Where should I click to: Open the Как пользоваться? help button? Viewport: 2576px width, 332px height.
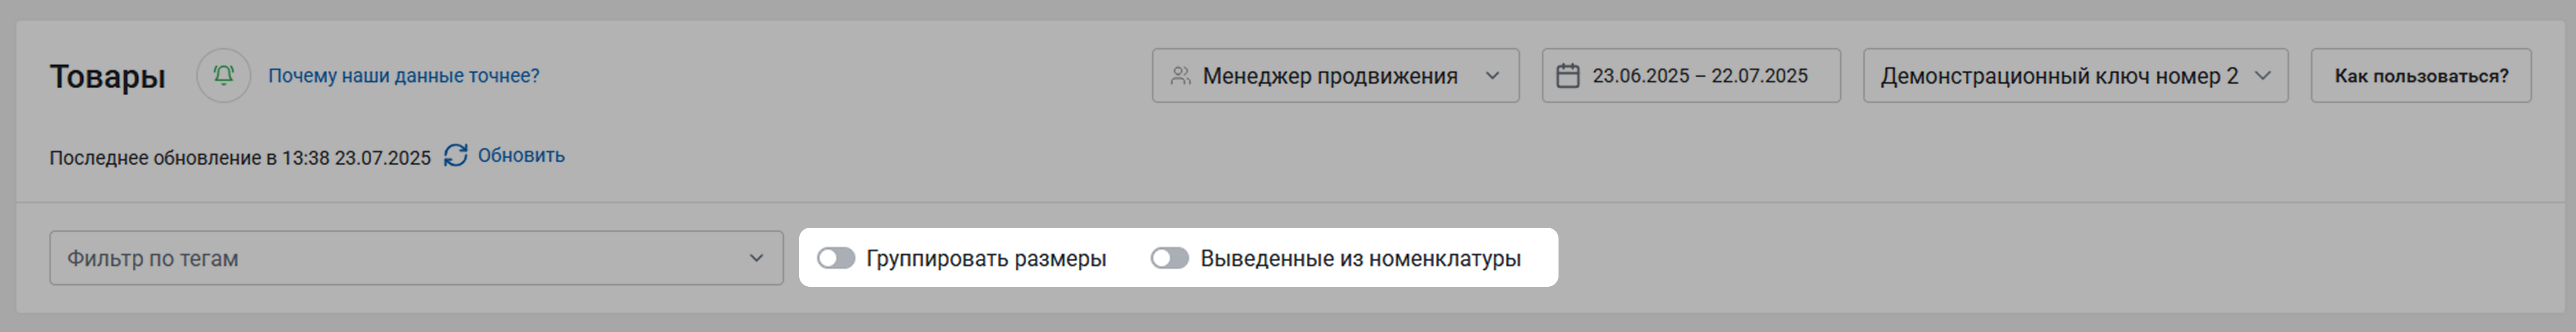tap(2421, 75)
